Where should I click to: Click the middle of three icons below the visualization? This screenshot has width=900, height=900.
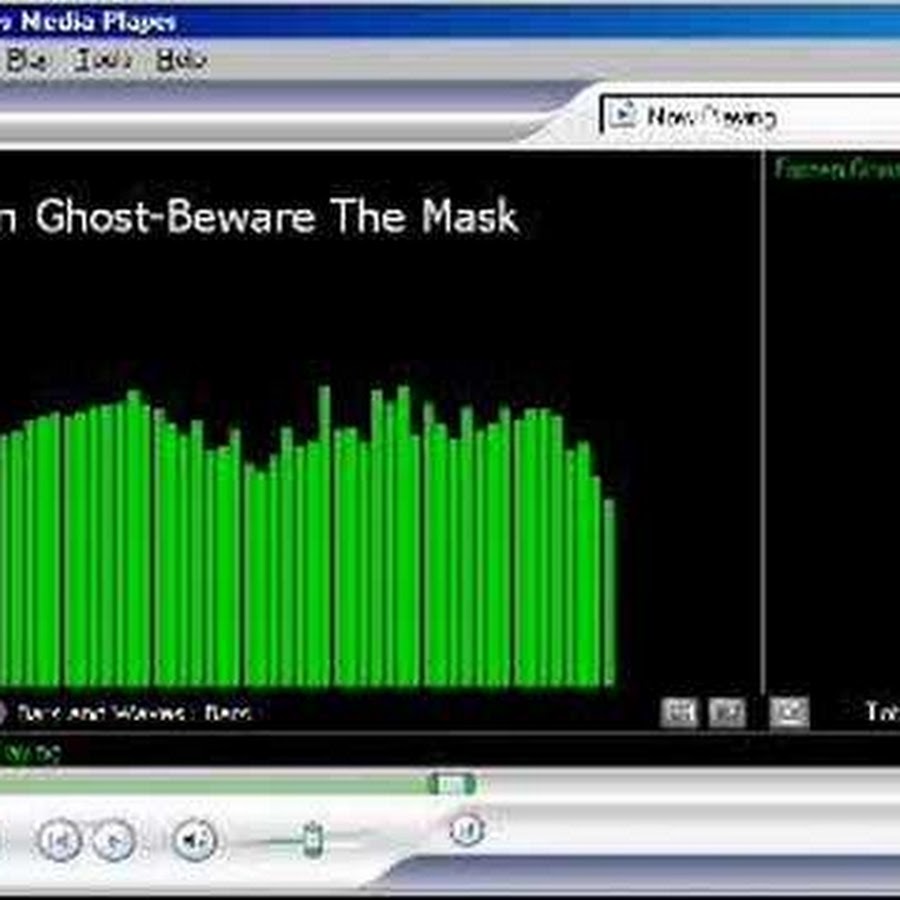click(x=727, y=713)
